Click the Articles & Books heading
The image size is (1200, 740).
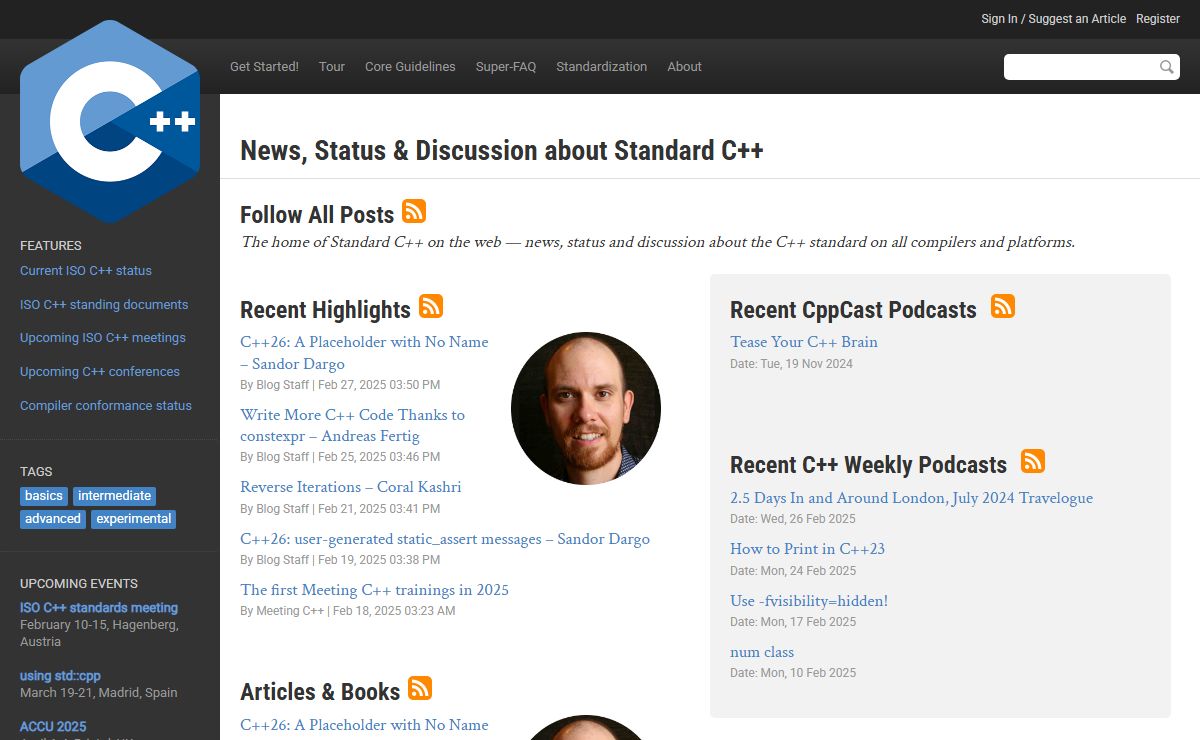[x=320, y=692]
